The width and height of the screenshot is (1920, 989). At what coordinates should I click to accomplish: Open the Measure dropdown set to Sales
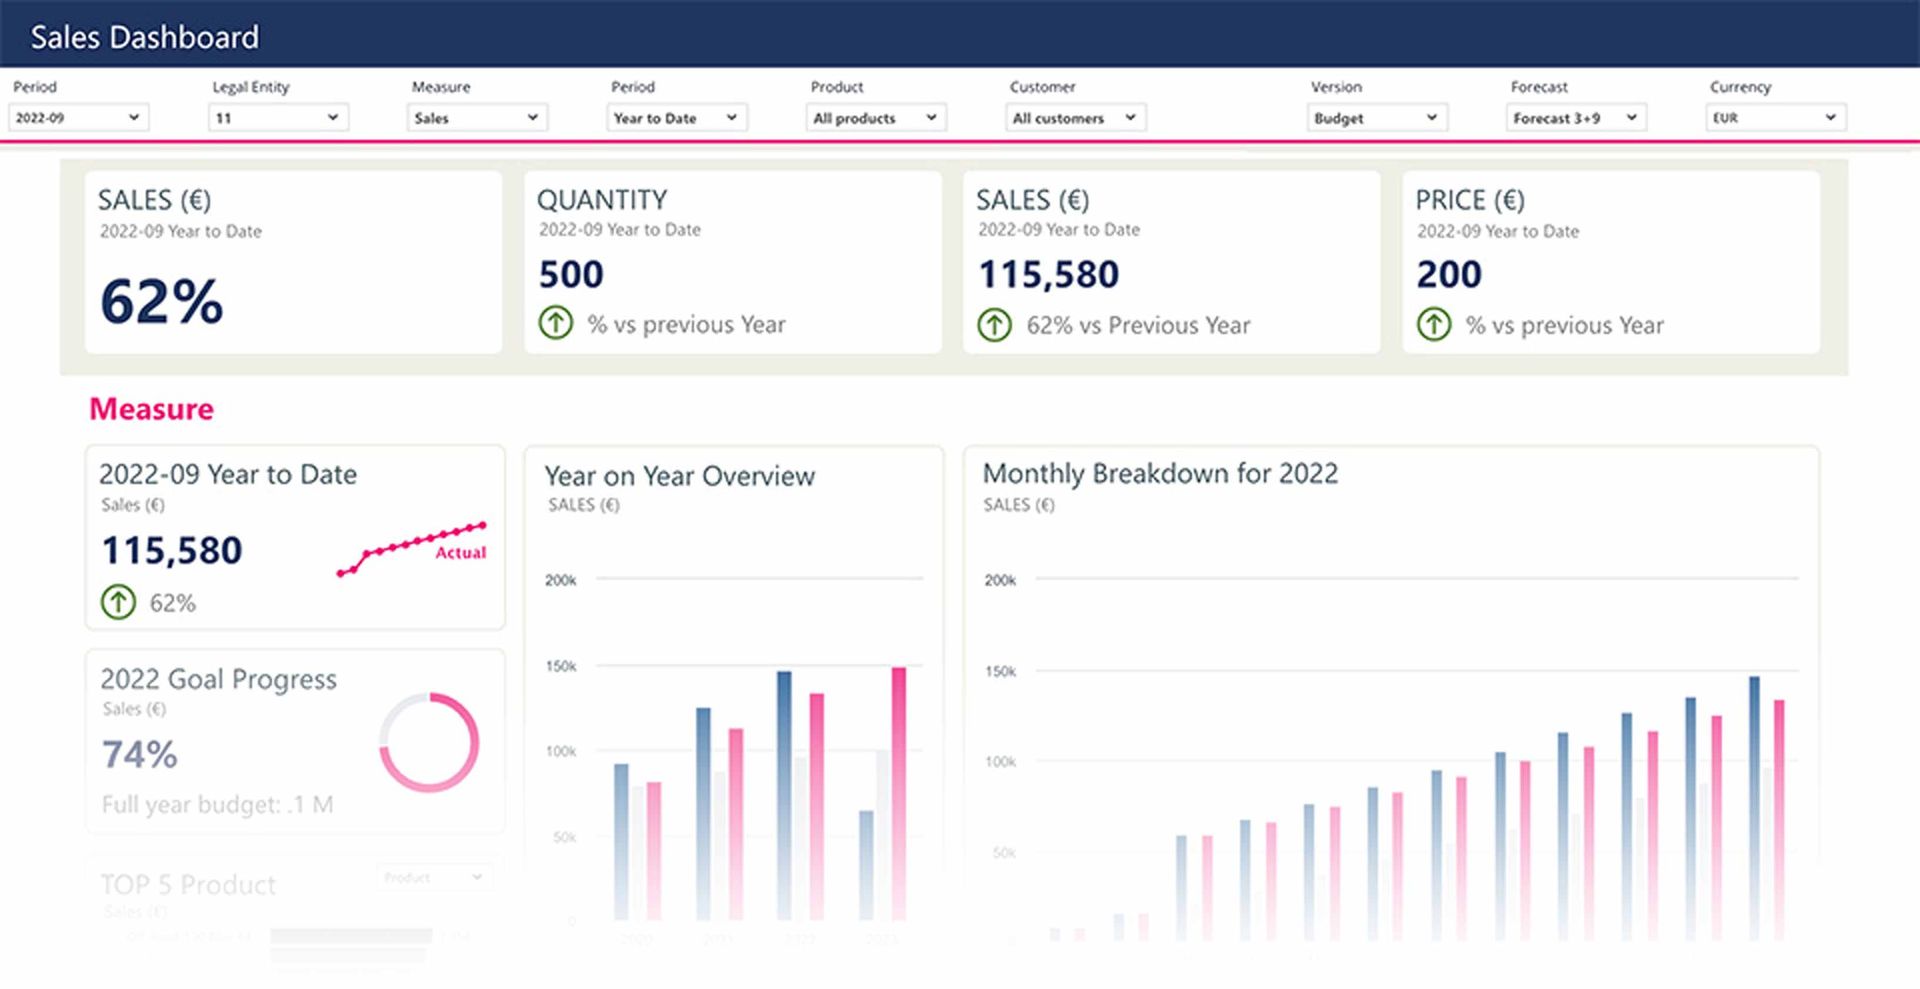pyautogui.click(x=477, y=118)
